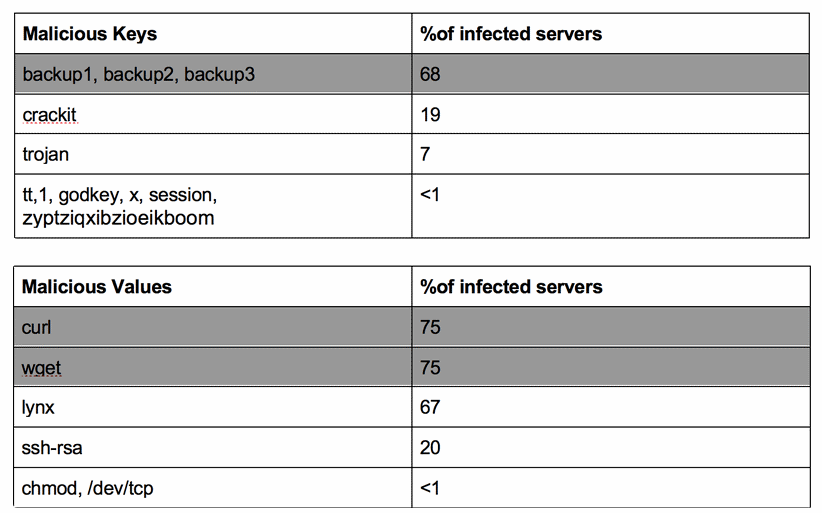Select the "trojan" key cell

(46, 155)
